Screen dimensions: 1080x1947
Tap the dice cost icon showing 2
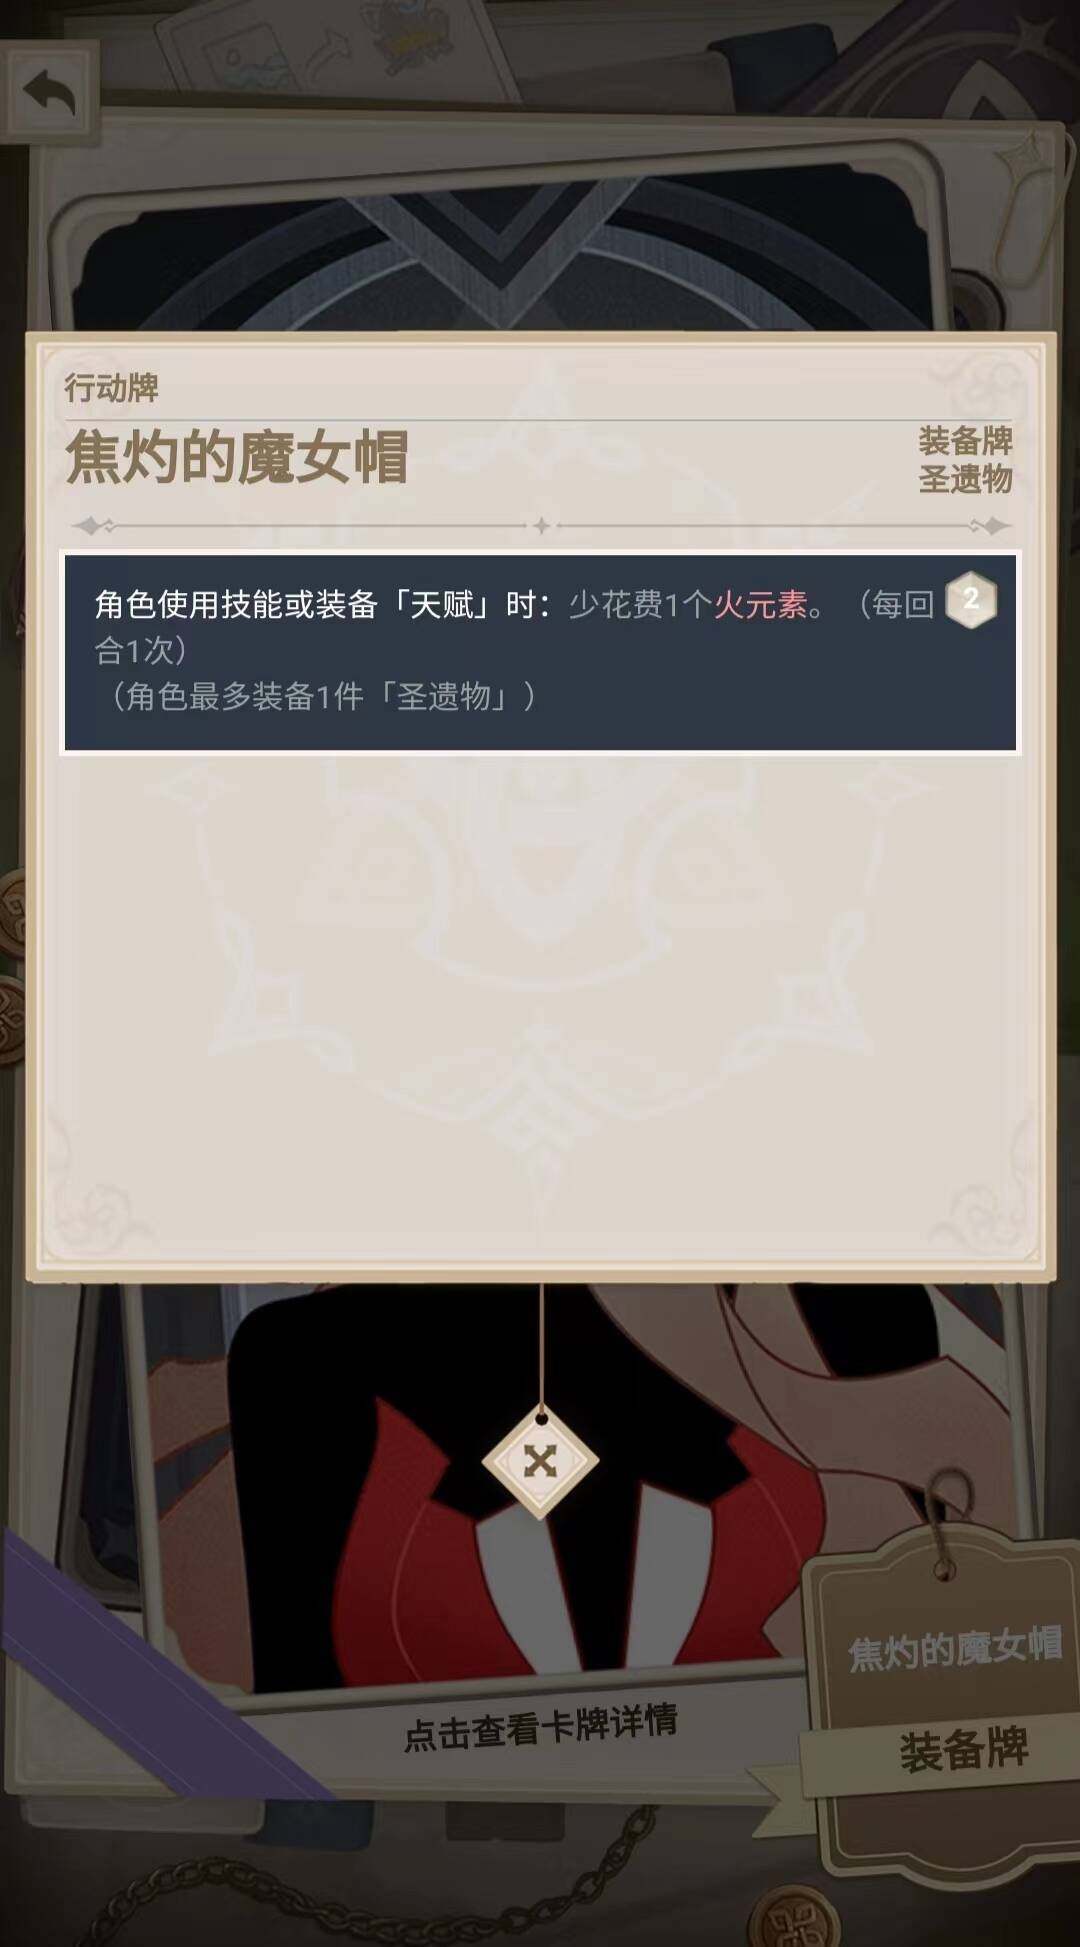pos(970,600)
